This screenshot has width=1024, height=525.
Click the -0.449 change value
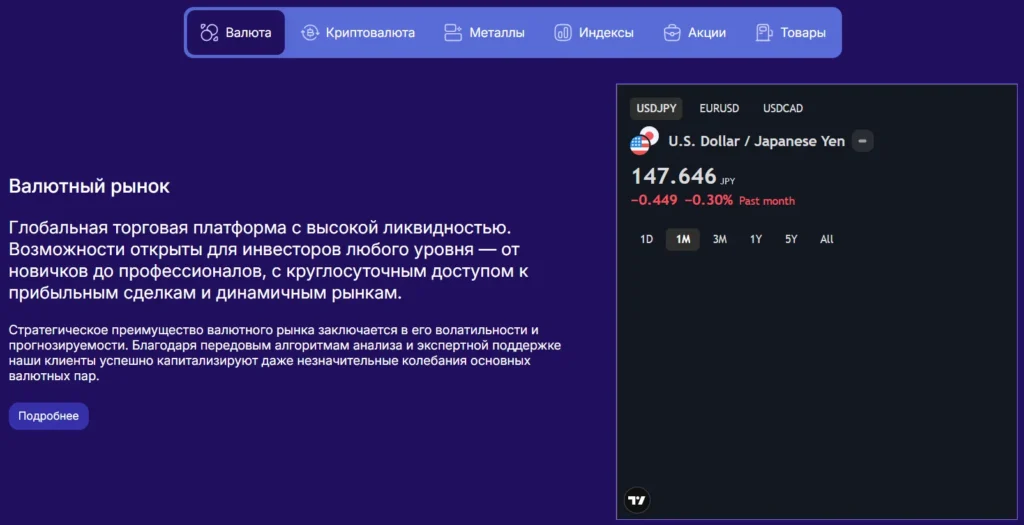[654, 200]
